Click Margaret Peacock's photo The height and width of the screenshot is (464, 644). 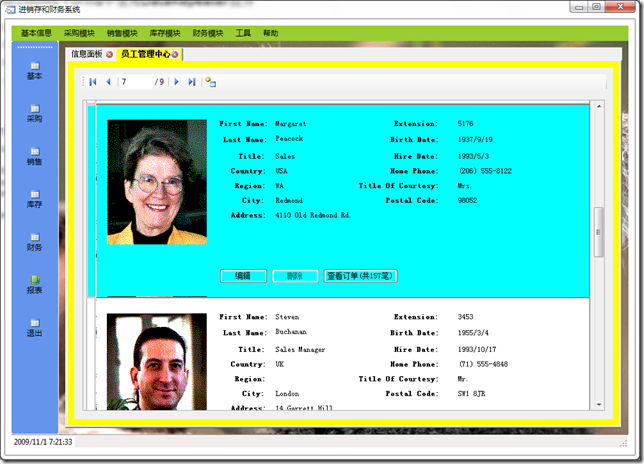(x=157, y=182)
